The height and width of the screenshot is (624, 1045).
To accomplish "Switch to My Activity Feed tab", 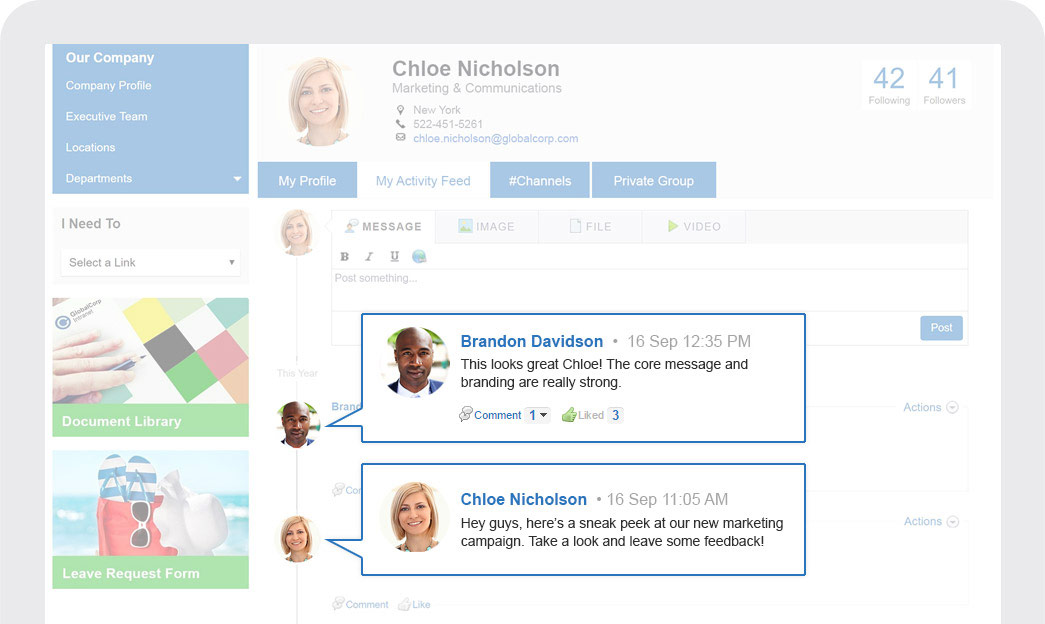I will click(x=423, y=180).
